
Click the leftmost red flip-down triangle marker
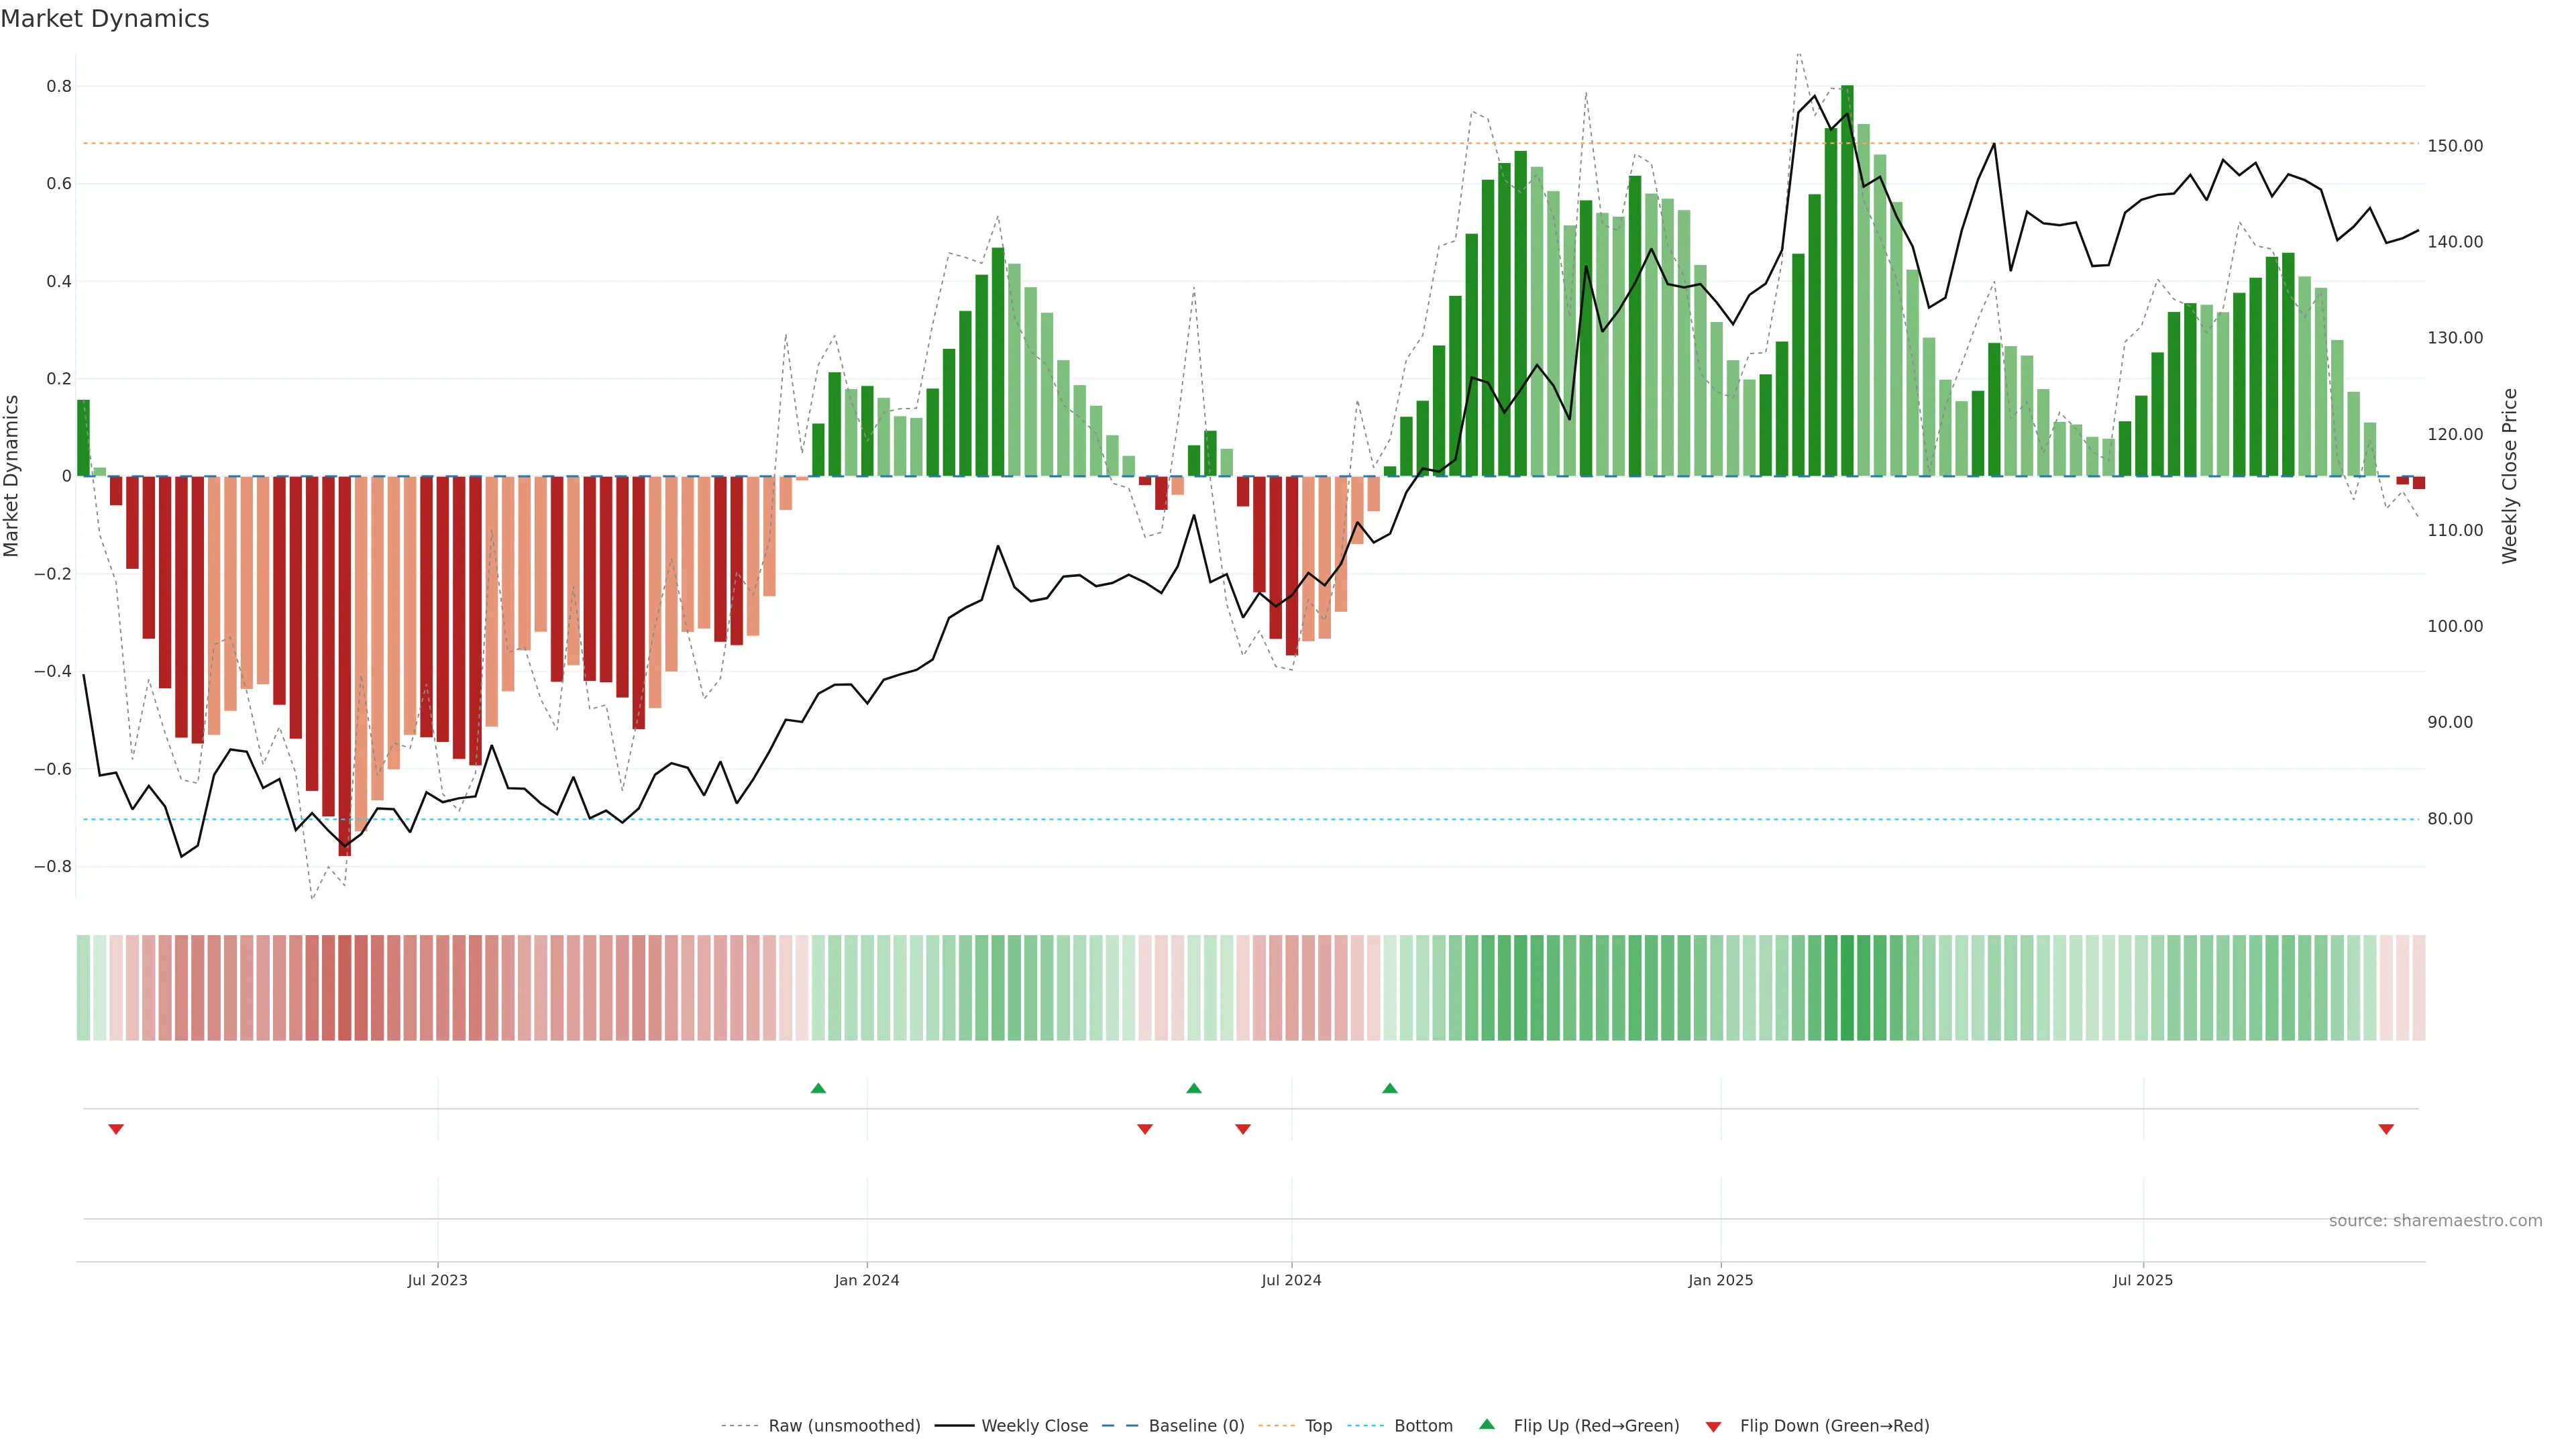[116, 1129]
